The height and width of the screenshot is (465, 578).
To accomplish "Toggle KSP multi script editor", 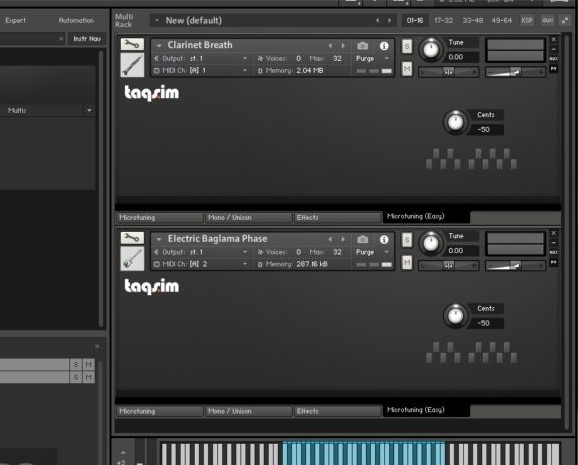I will 527,21.
